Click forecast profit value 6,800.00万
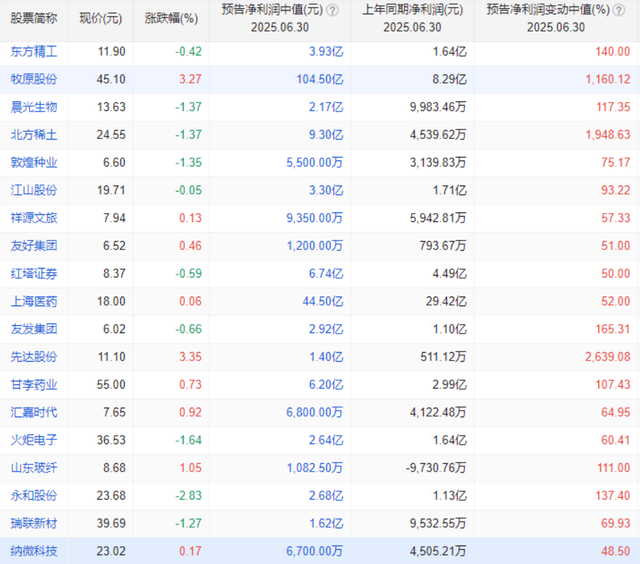This screenshot has width=640, height=564. 315,412
